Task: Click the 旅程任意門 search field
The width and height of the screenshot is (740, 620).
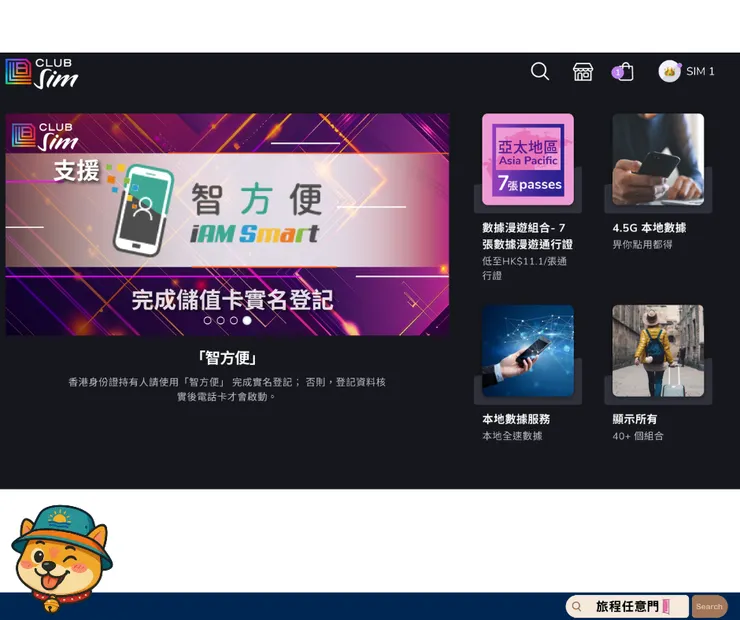Action: 627,606
